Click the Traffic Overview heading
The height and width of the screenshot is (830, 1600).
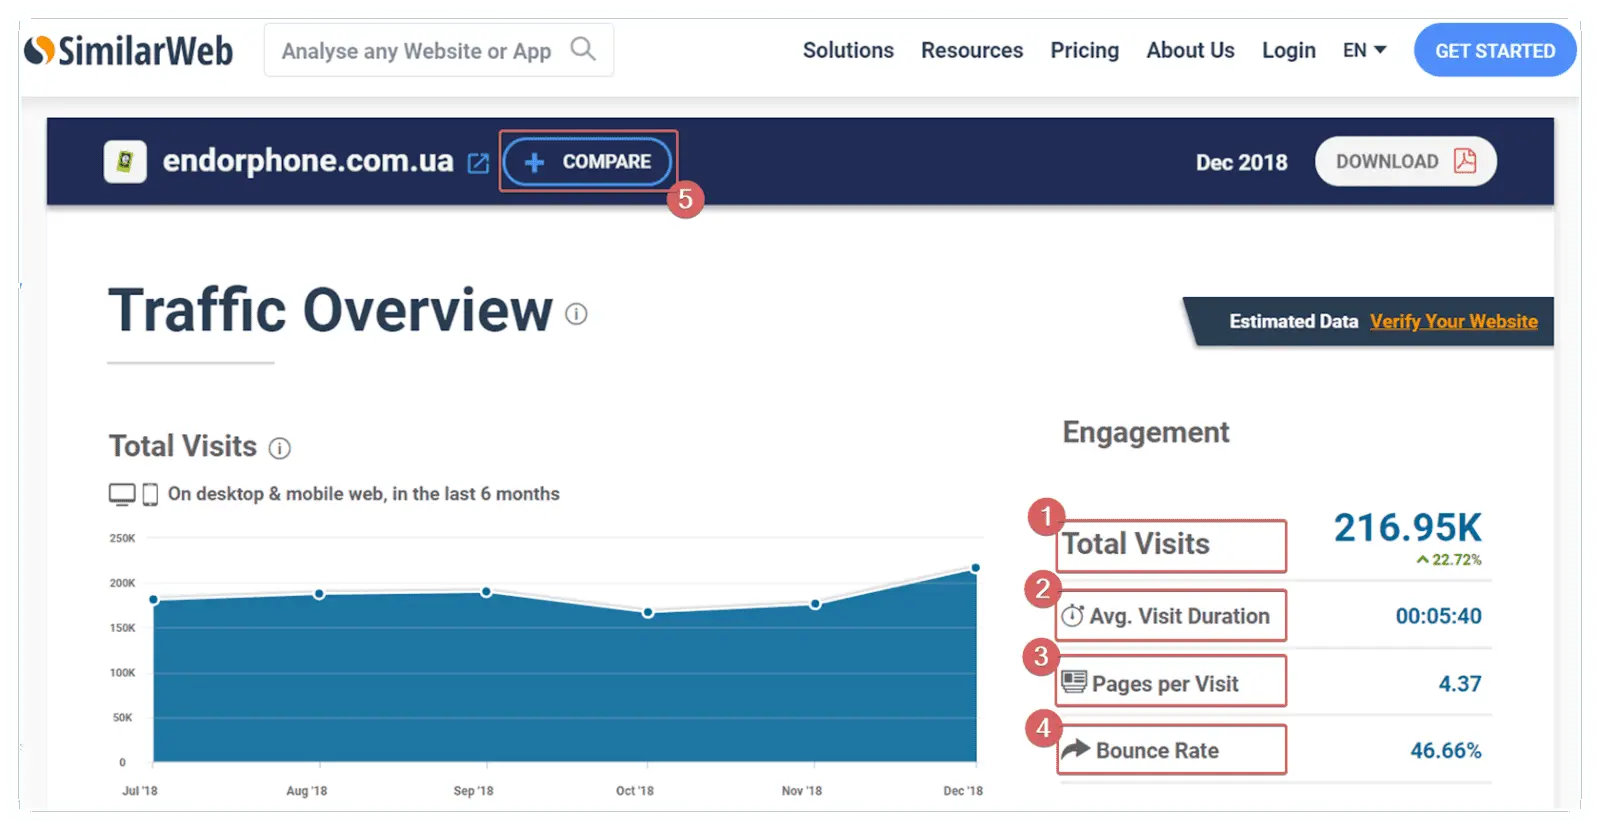[330, 310]
